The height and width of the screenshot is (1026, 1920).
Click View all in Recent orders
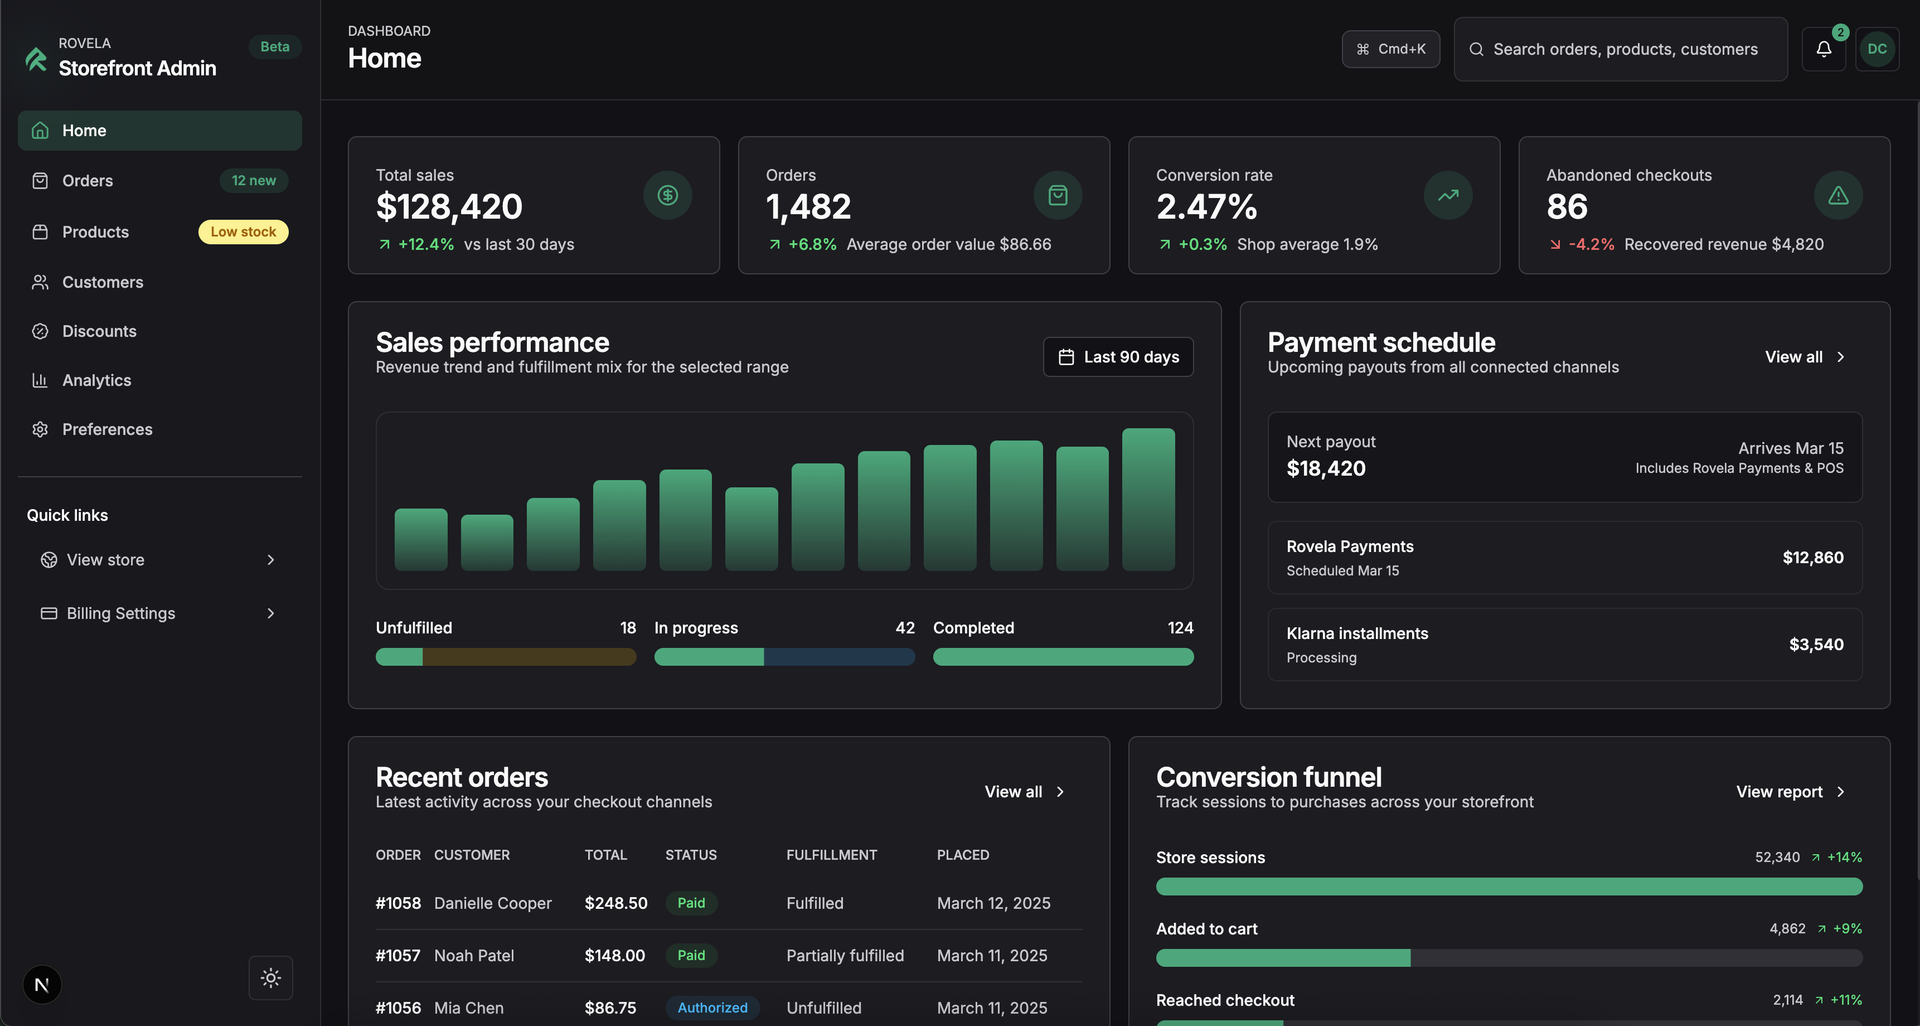[x=1023, y=791]
